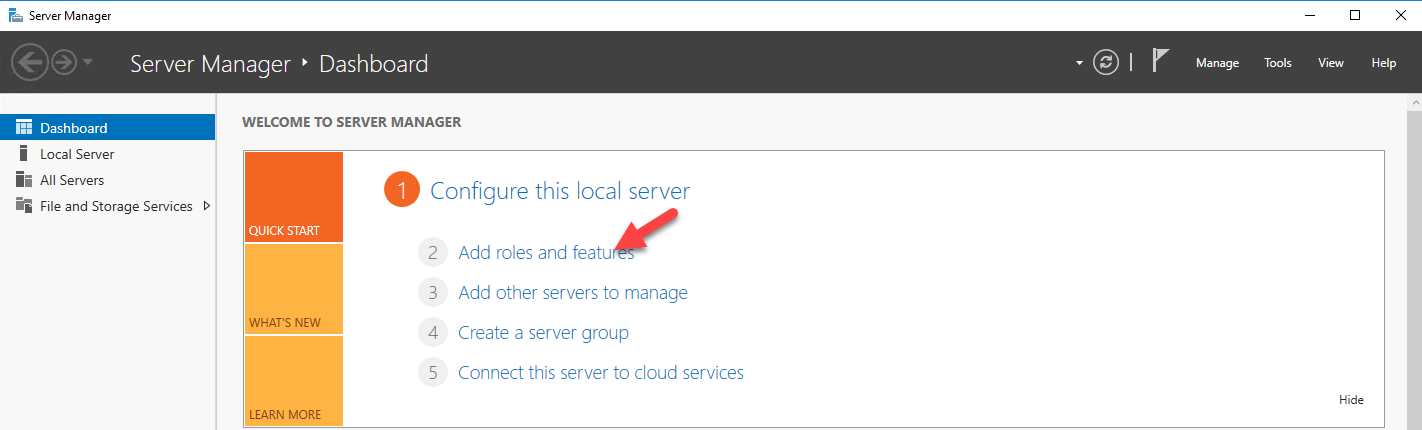Viewport: 1422px width, 430px height.
Task: Click the Dashboard grid icon
Action: coord(24,127)
